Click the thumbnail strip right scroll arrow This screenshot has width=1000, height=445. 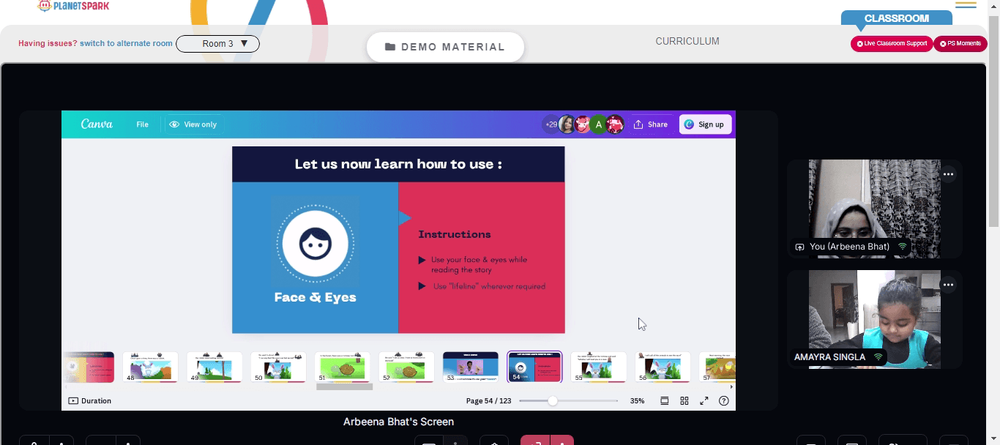click(x=732, y=386)
